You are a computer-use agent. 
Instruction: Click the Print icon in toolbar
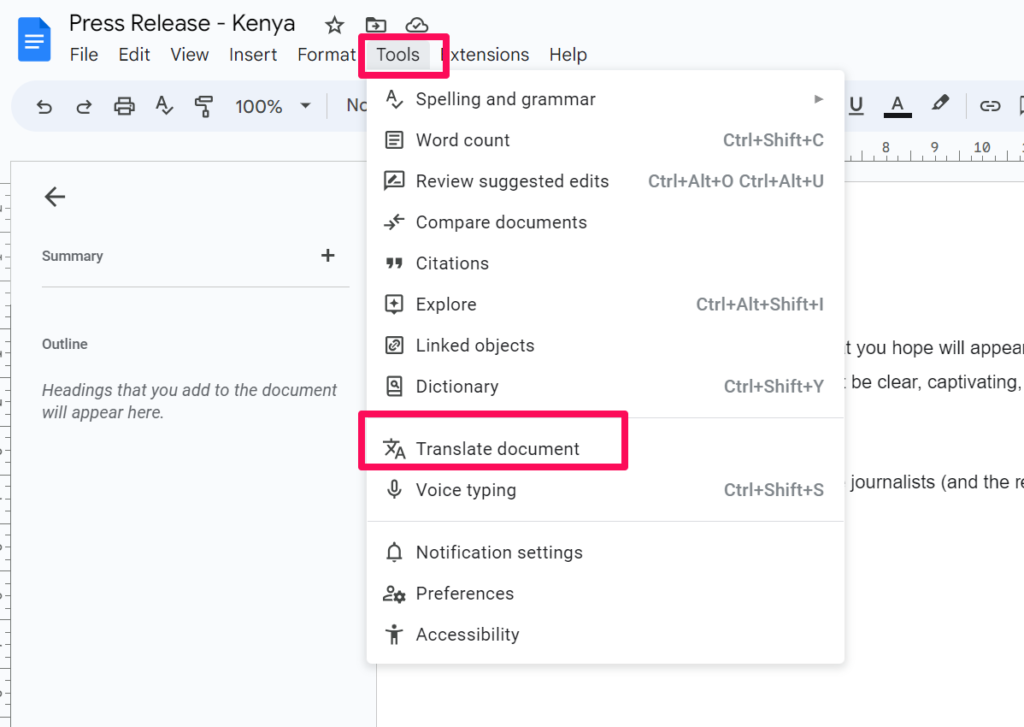tap(124, 106)
